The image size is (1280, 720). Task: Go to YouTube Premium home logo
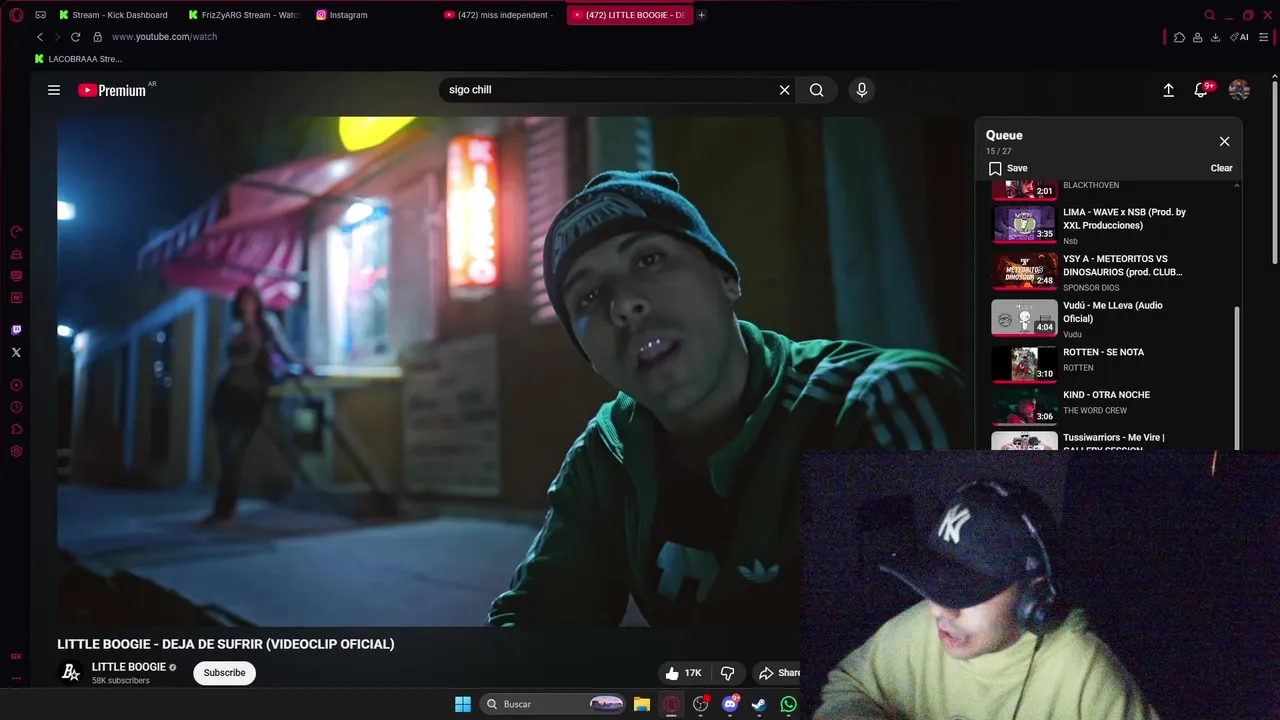pyautogui.click(x=113, y=90)
